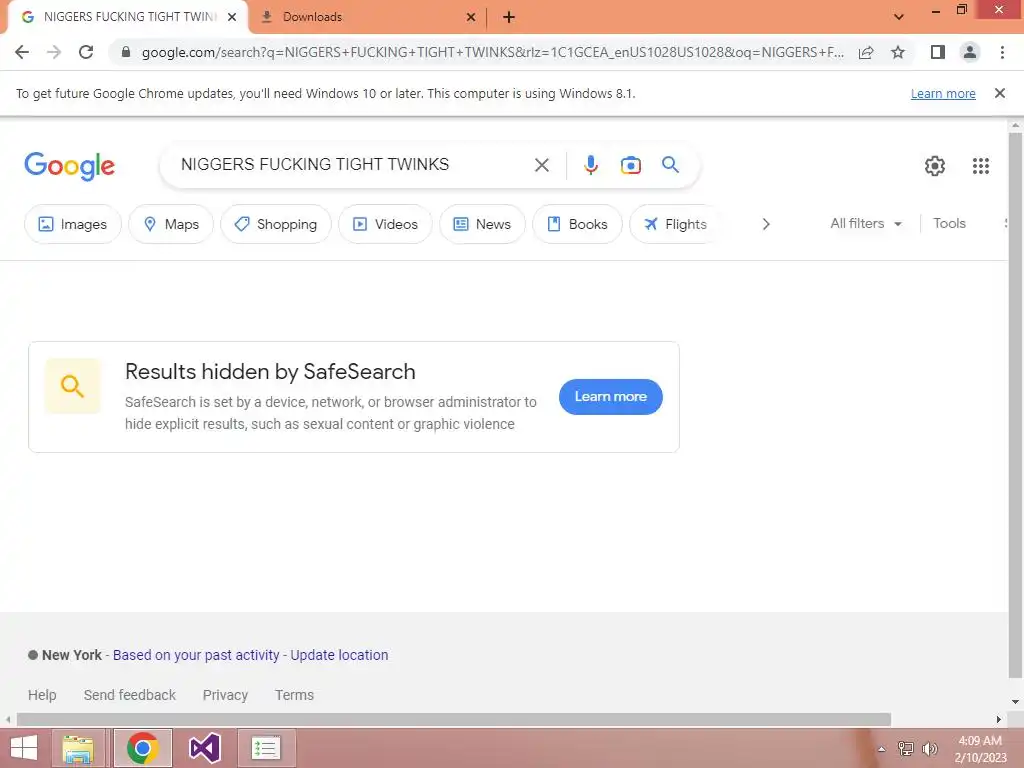Open the Google apps grid

980,166
